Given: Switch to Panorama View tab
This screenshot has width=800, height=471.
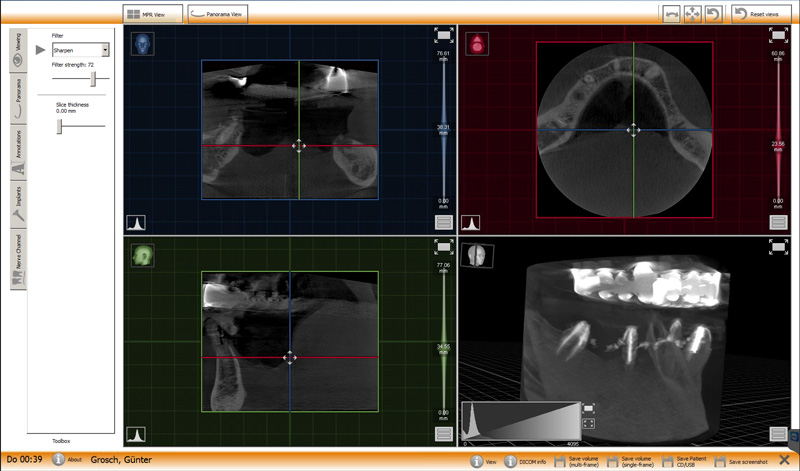Looking at the screenshot, I should 217,14.
